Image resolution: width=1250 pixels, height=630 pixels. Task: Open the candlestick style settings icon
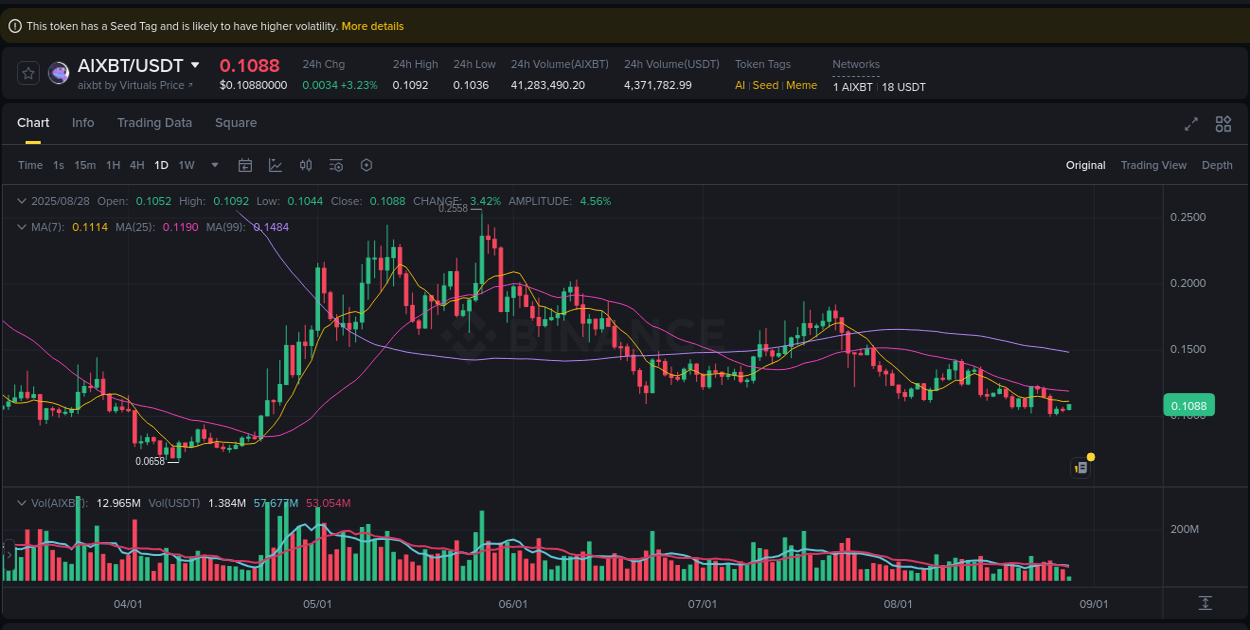[306, 165]
